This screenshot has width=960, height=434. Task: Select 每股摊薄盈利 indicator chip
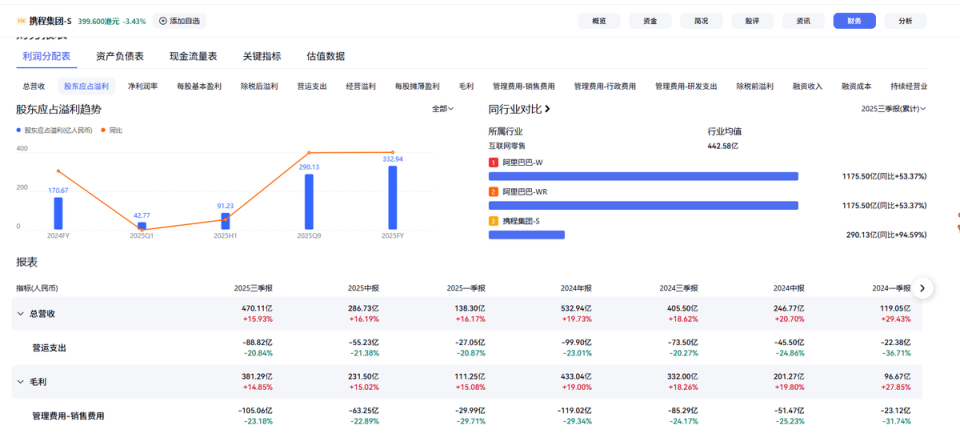point(417,86)
